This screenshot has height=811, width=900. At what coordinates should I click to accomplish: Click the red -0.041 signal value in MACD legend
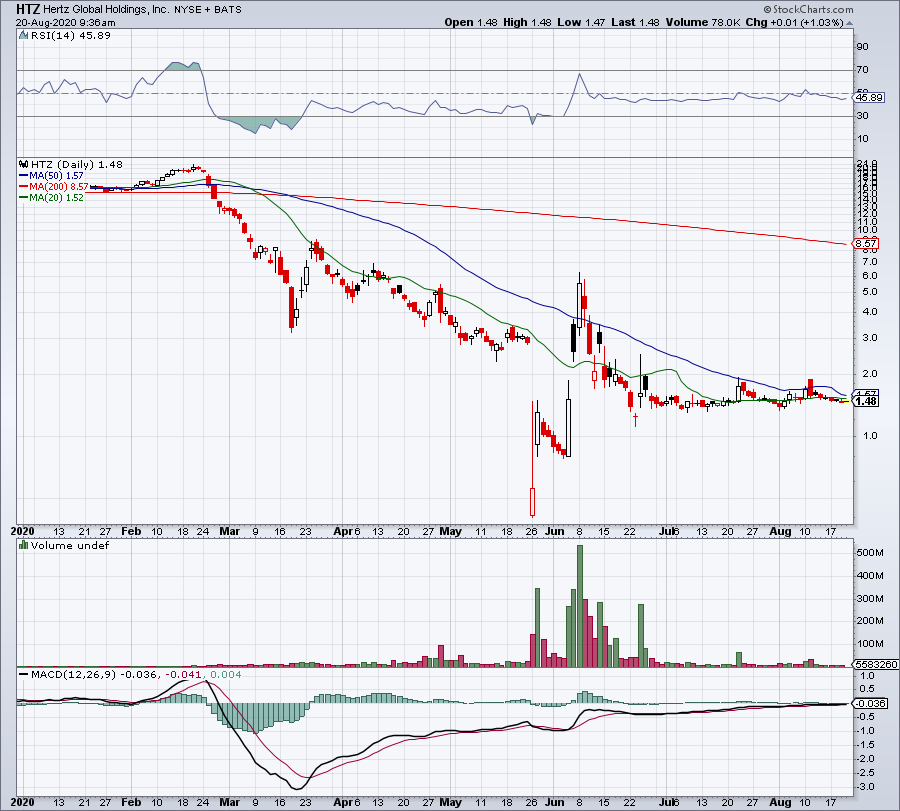tap(184, 674)
